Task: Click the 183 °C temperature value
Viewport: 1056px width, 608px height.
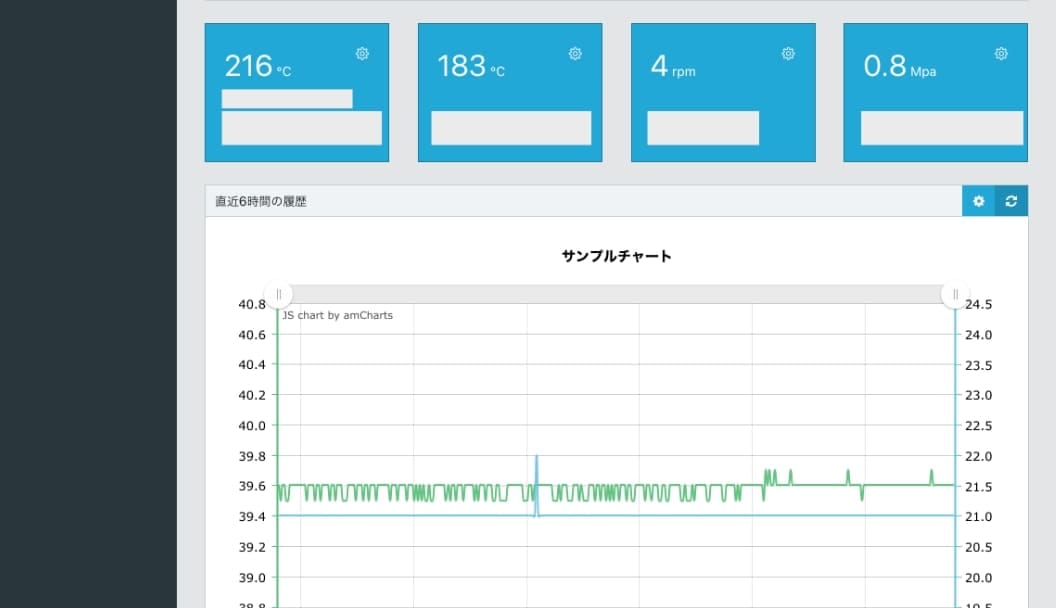Action: click(x=471, y=66)
